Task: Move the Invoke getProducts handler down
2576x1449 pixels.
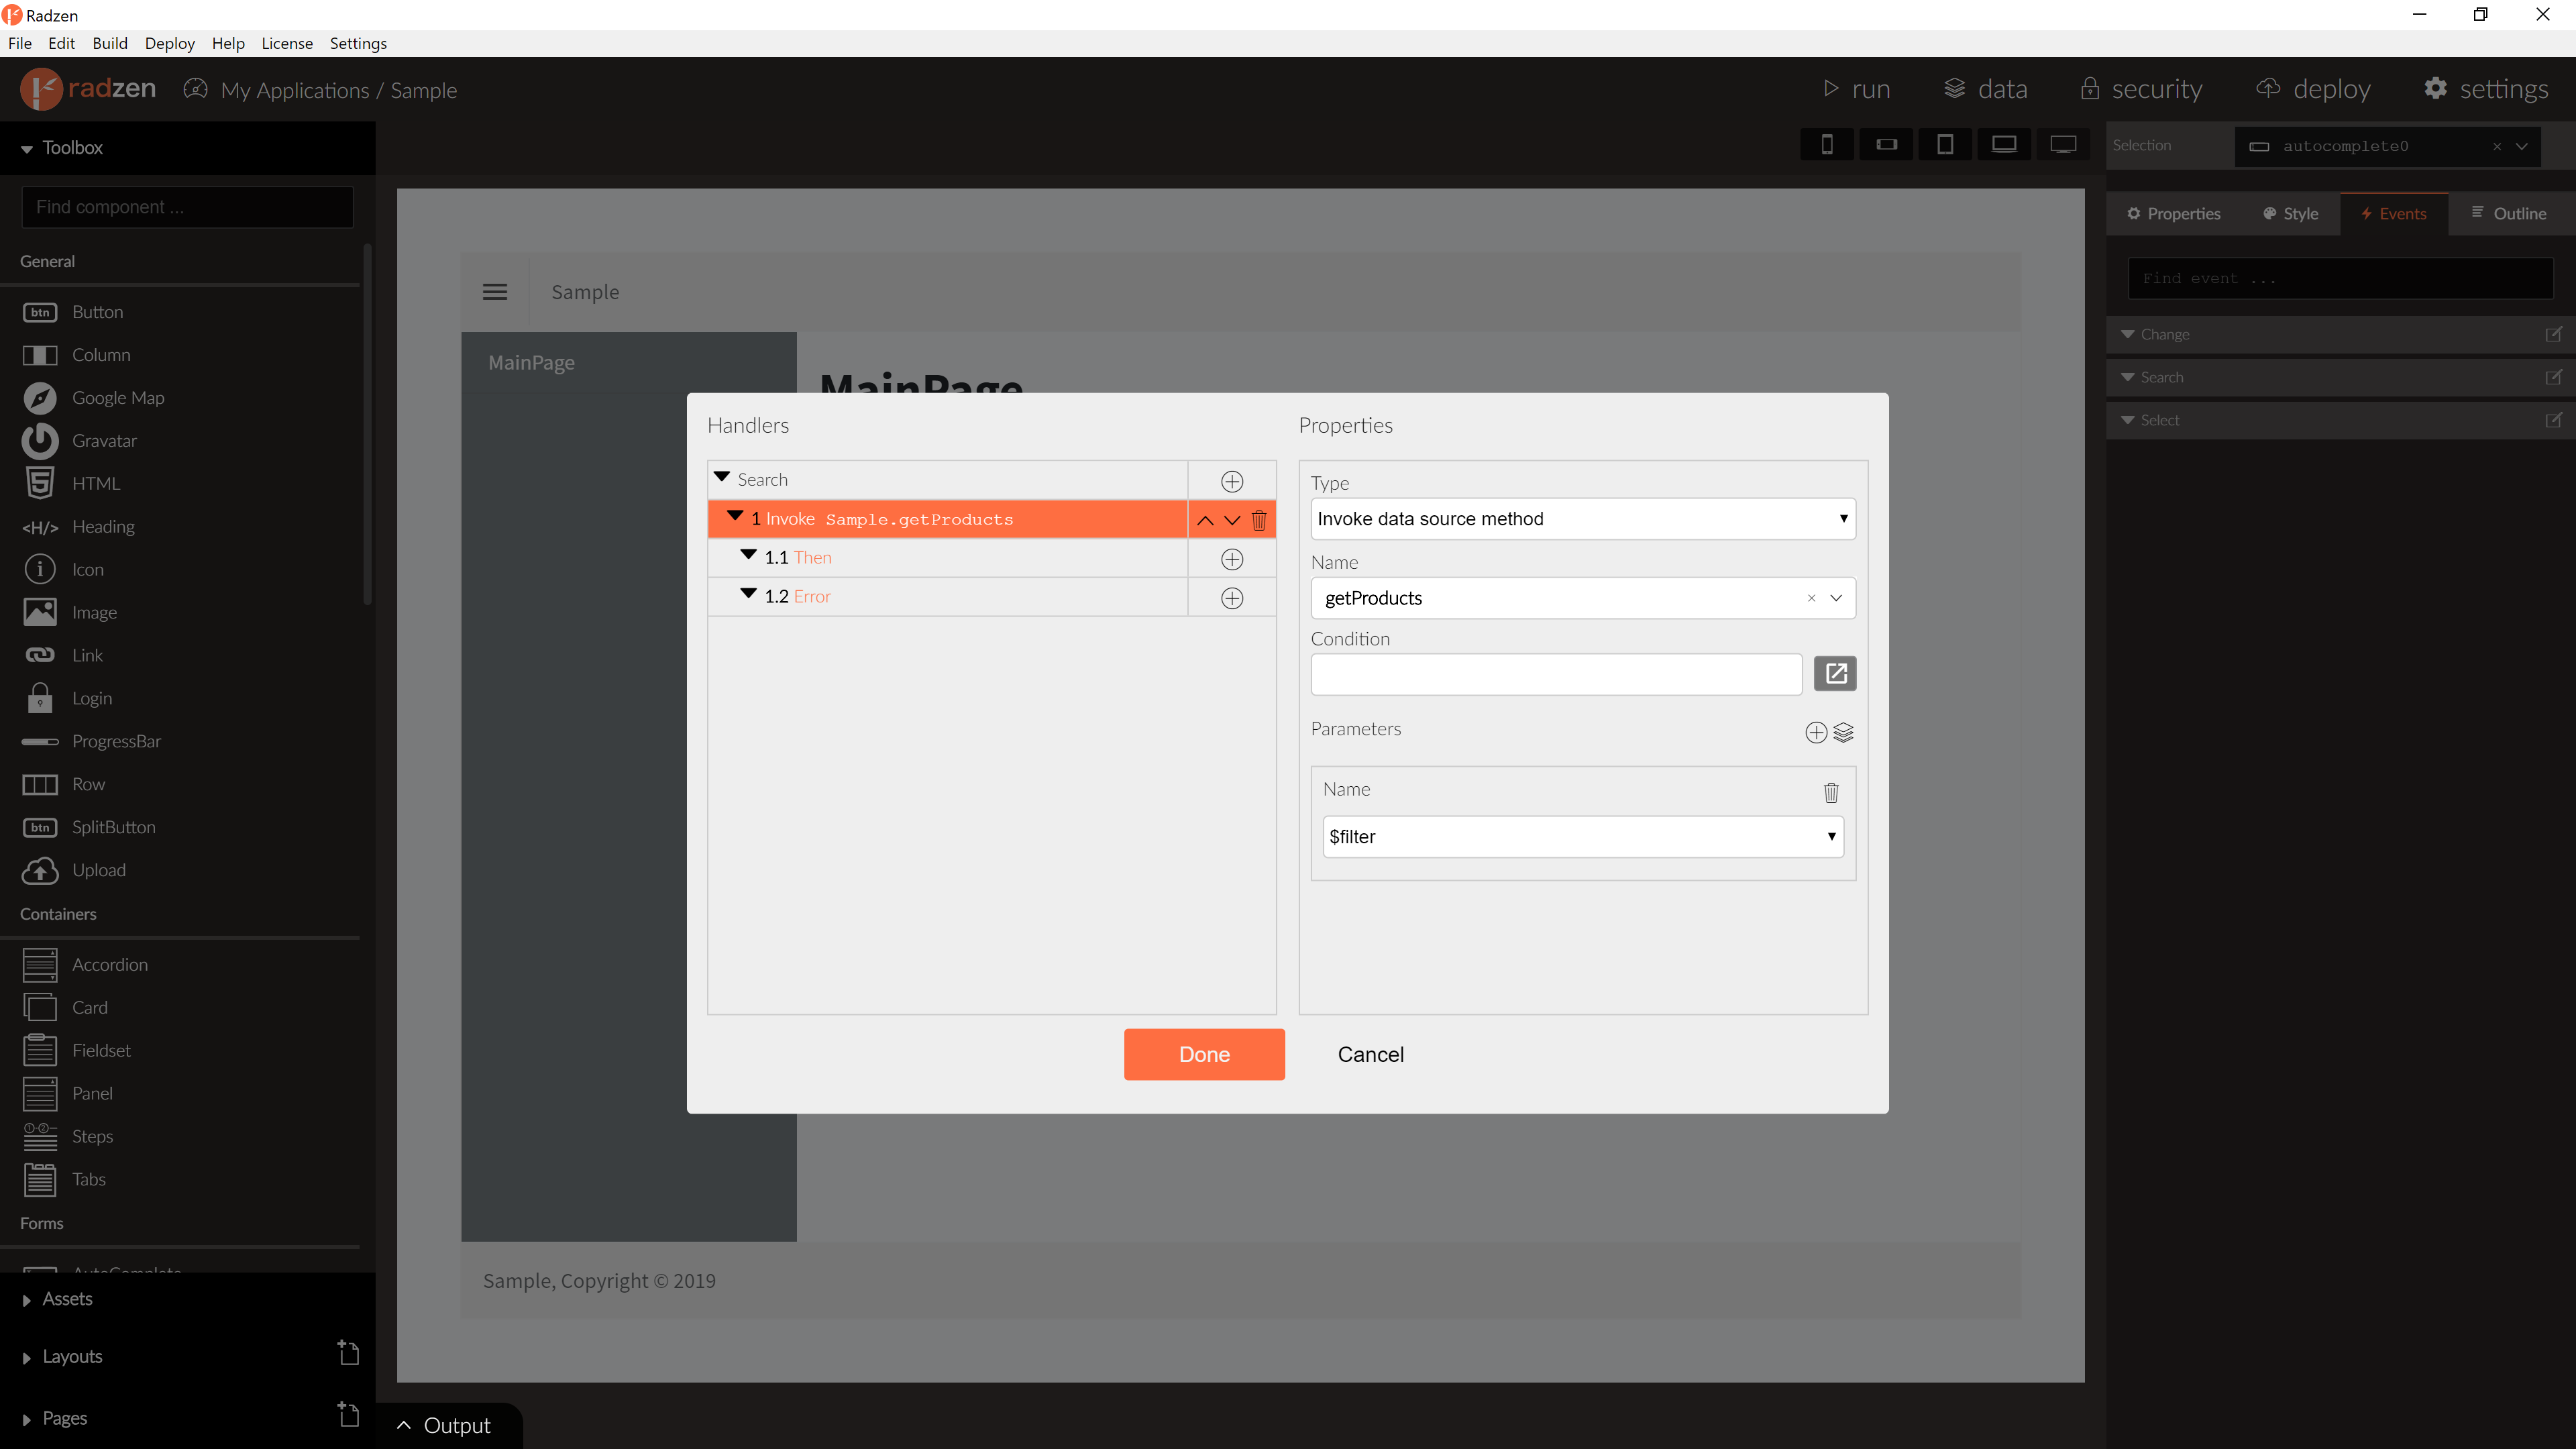Action: pyautogui.click(x=1232, y=520)
